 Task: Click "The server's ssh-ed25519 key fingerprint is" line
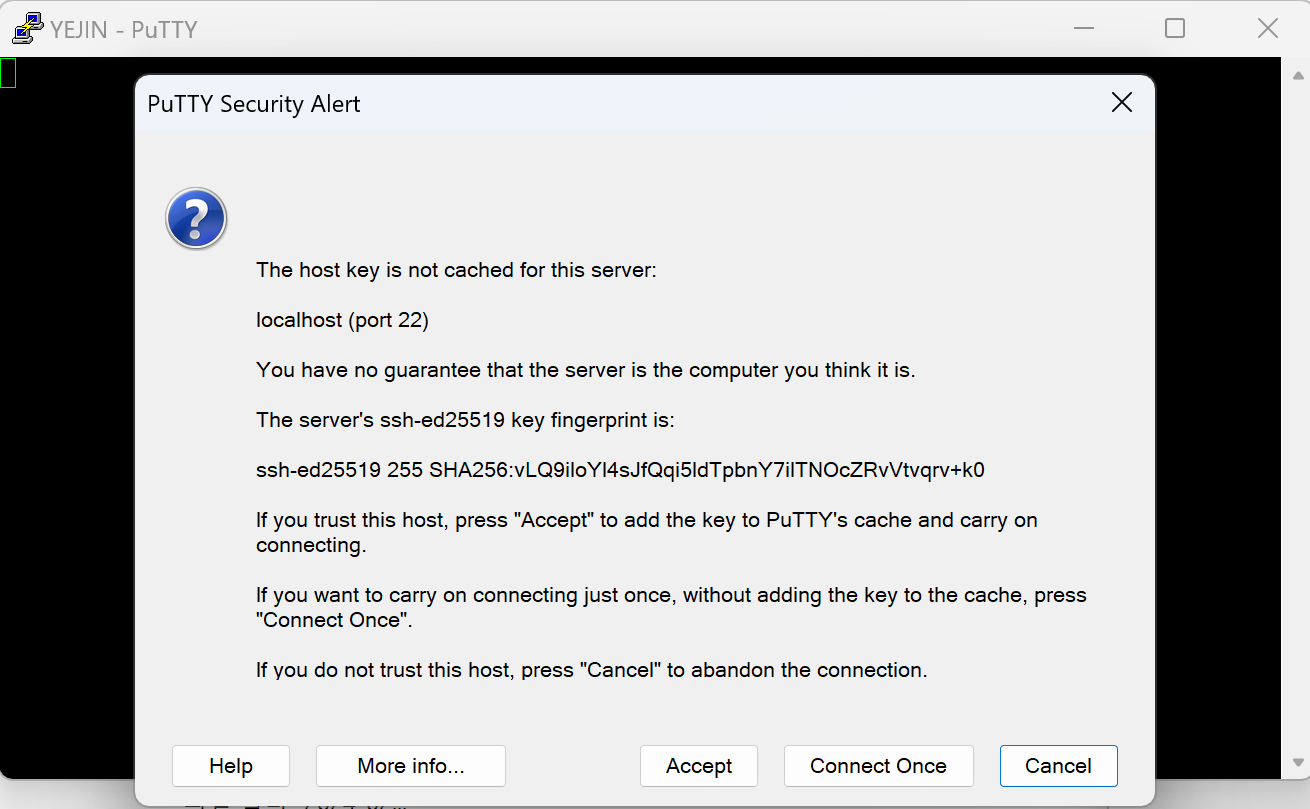point(465,420)
